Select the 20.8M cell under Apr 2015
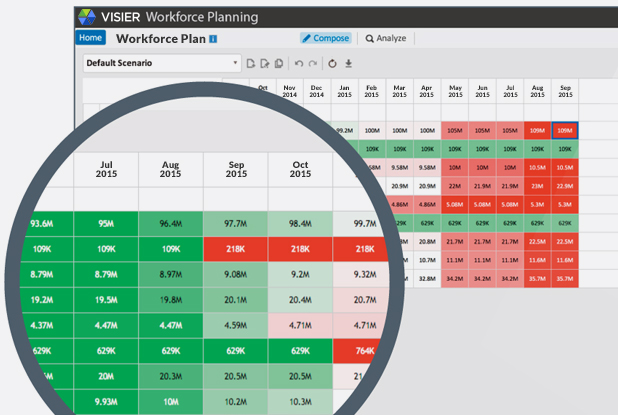Screen dimensions: 618x415 click(x=427, y=242)
